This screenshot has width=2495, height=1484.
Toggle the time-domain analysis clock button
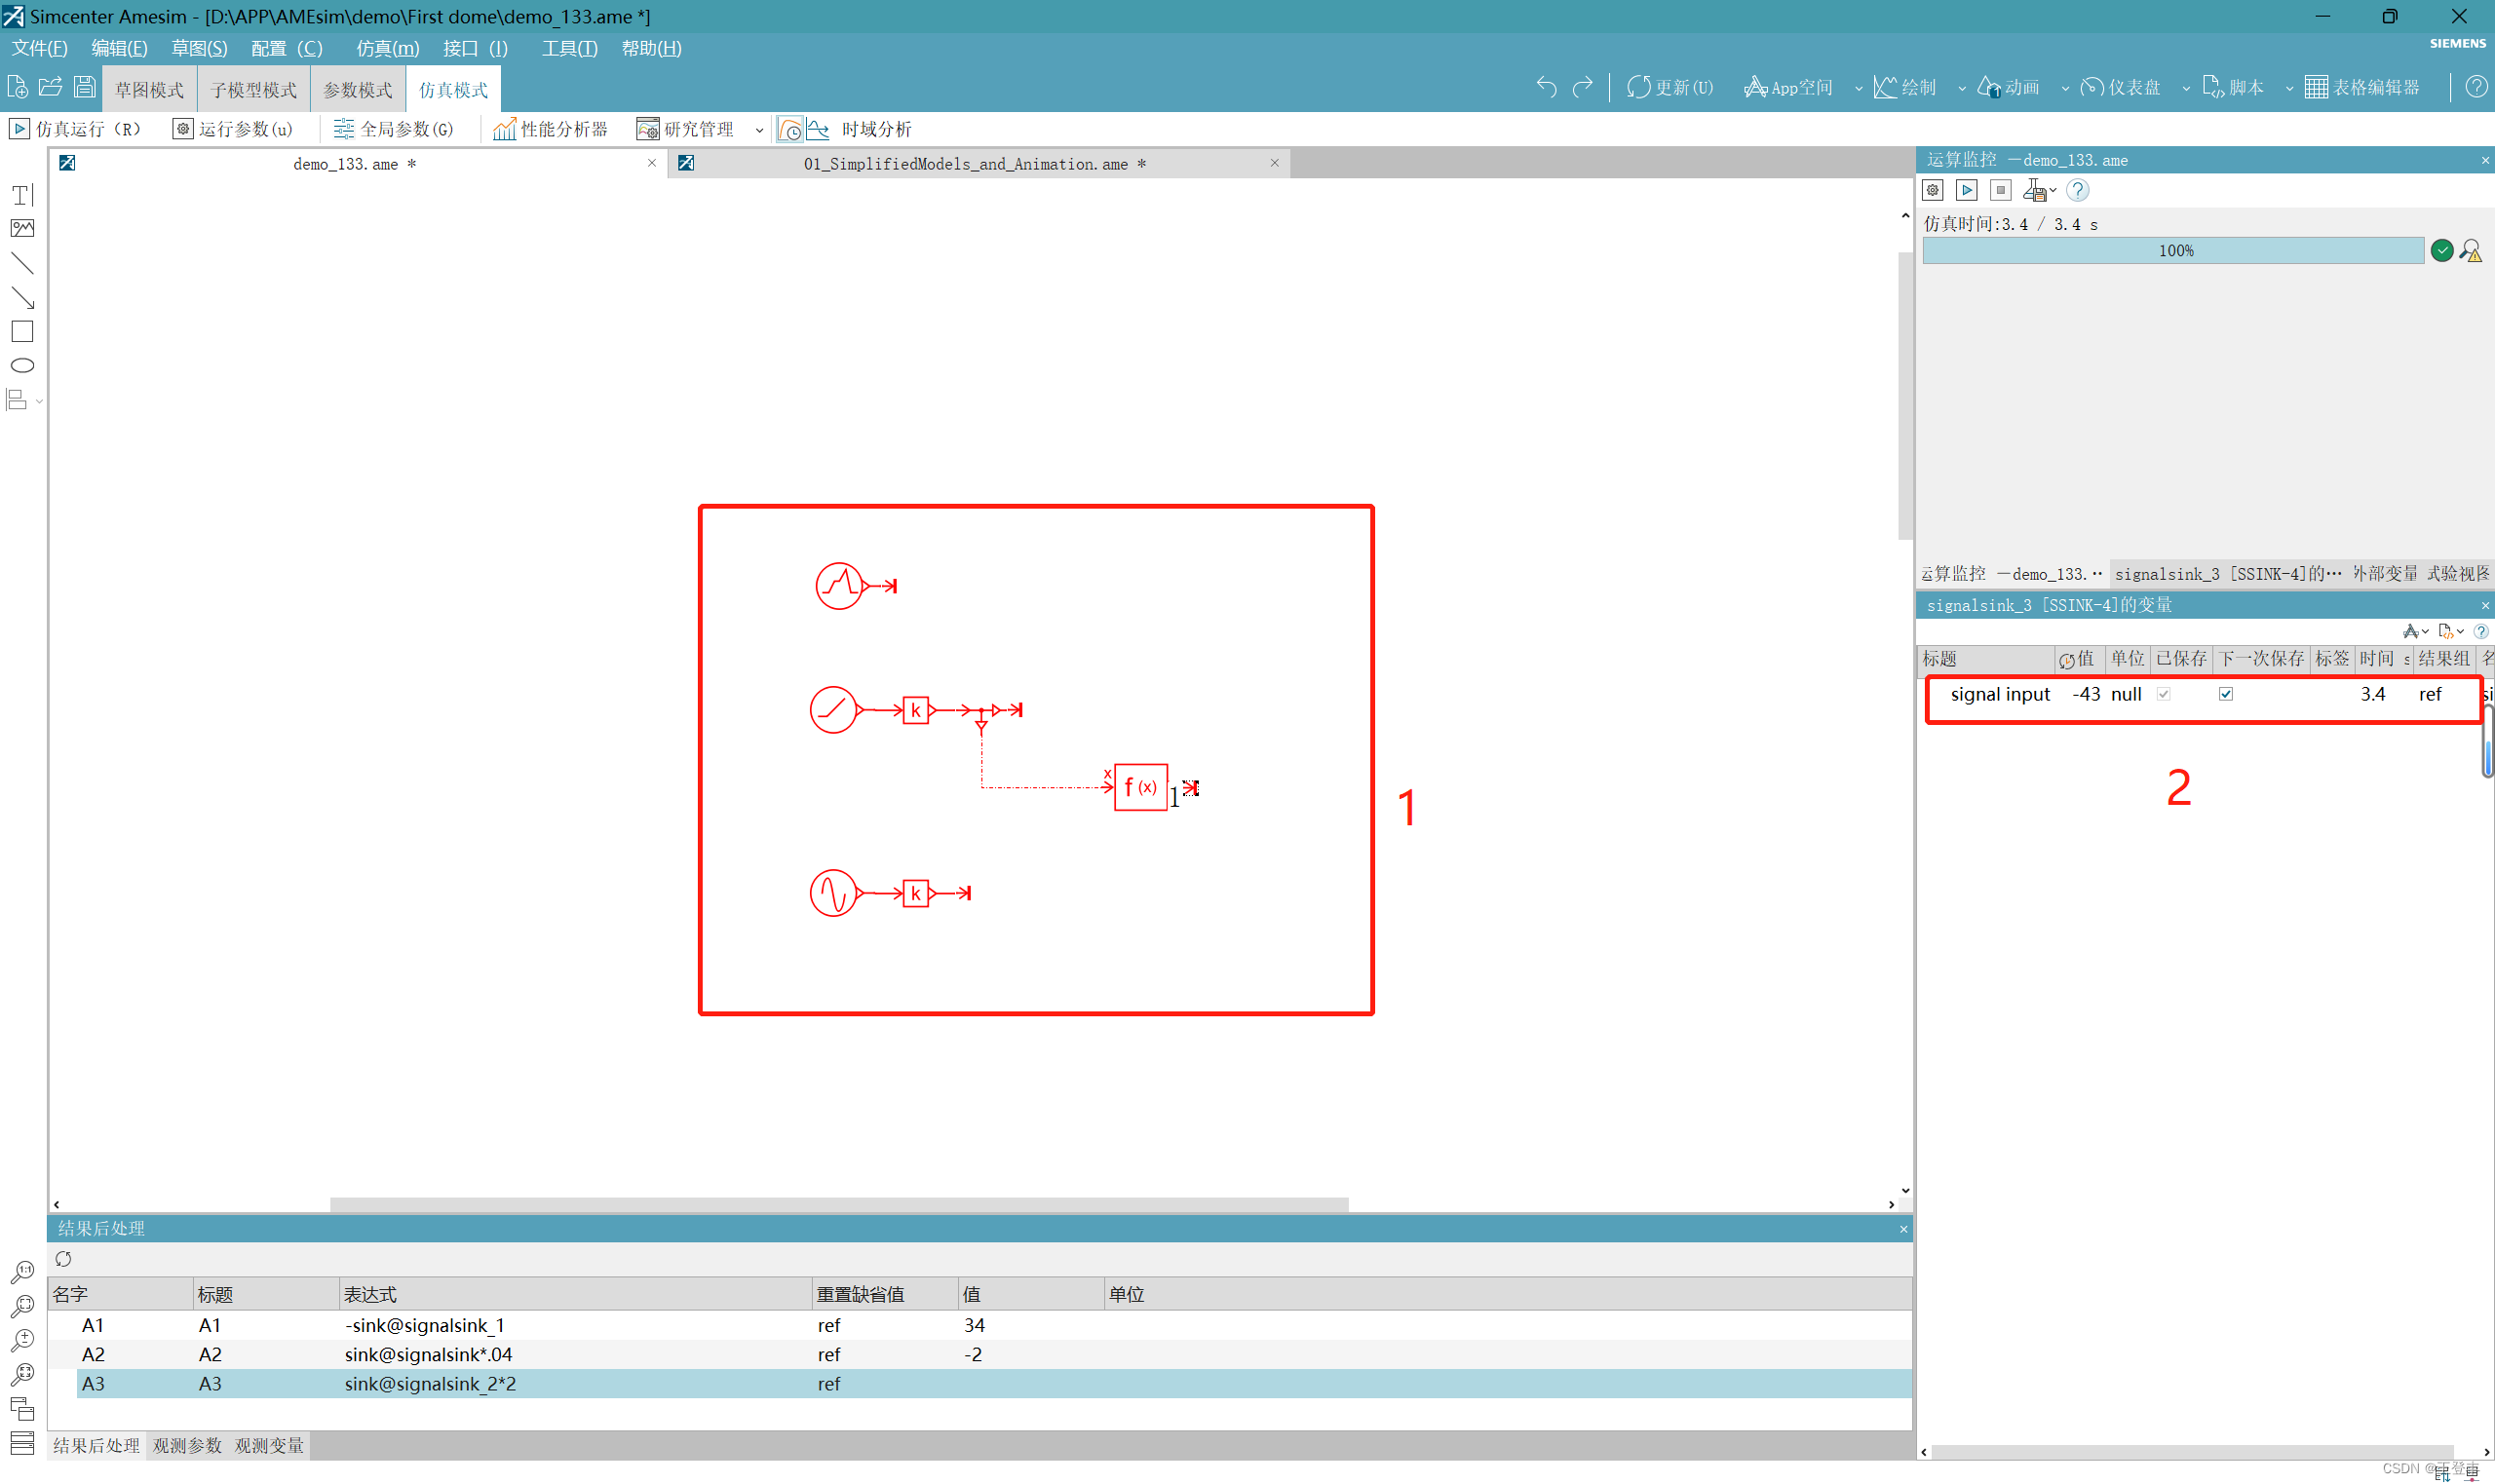[790, 130]
